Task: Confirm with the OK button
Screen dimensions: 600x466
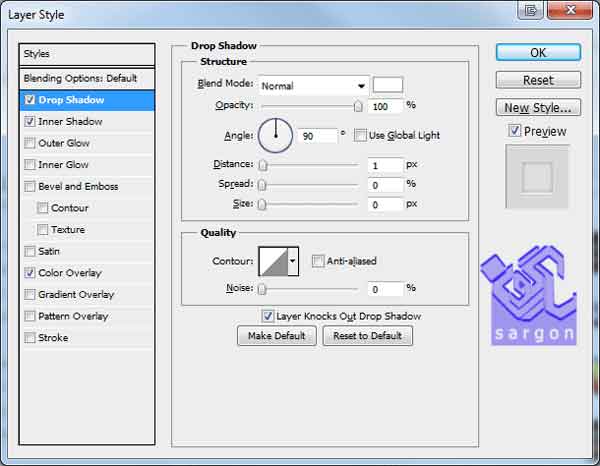Action: 538,52
